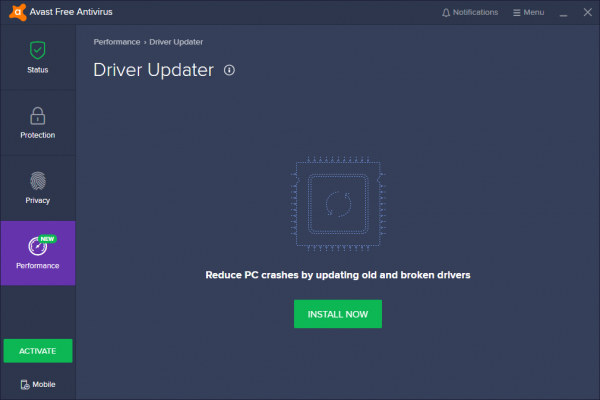Click the INSTALL NOW button

tap(338, 314)
